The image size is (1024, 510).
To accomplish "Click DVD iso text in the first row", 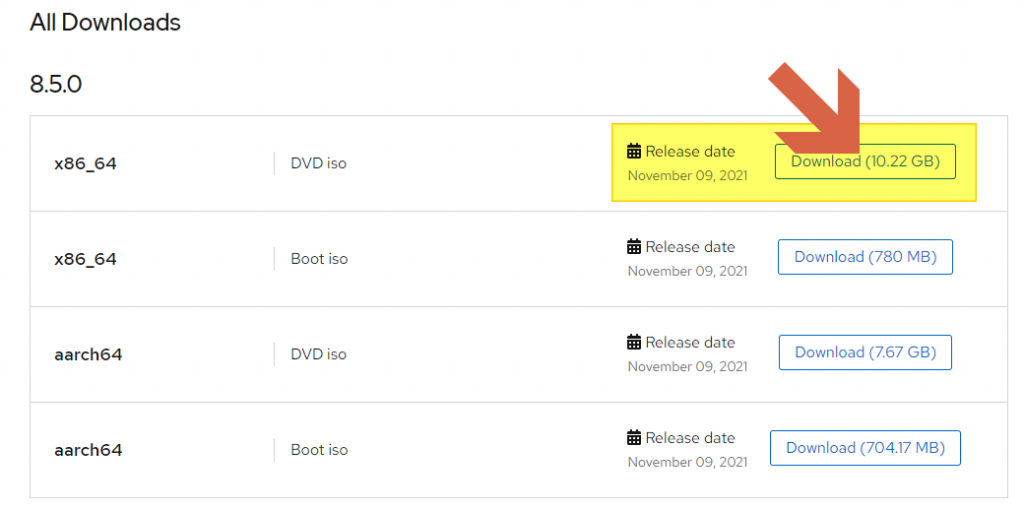I will pyautogui.click(x=318, y=163).
